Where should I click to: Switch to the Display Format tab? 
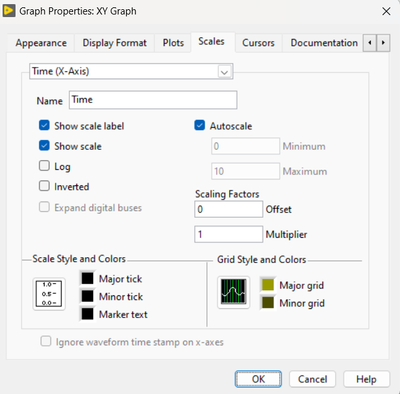tap(114, 43)
